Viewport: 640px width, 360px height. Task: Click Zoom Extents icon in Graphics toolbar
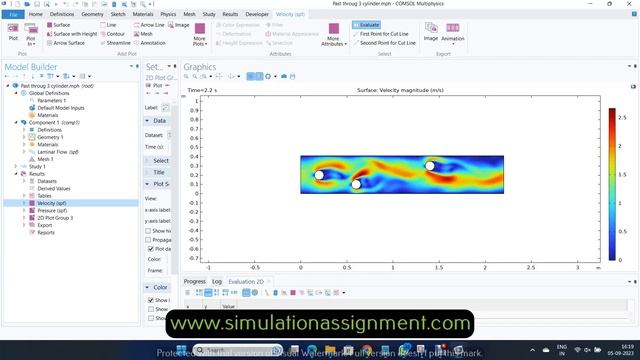pos(219,76)
